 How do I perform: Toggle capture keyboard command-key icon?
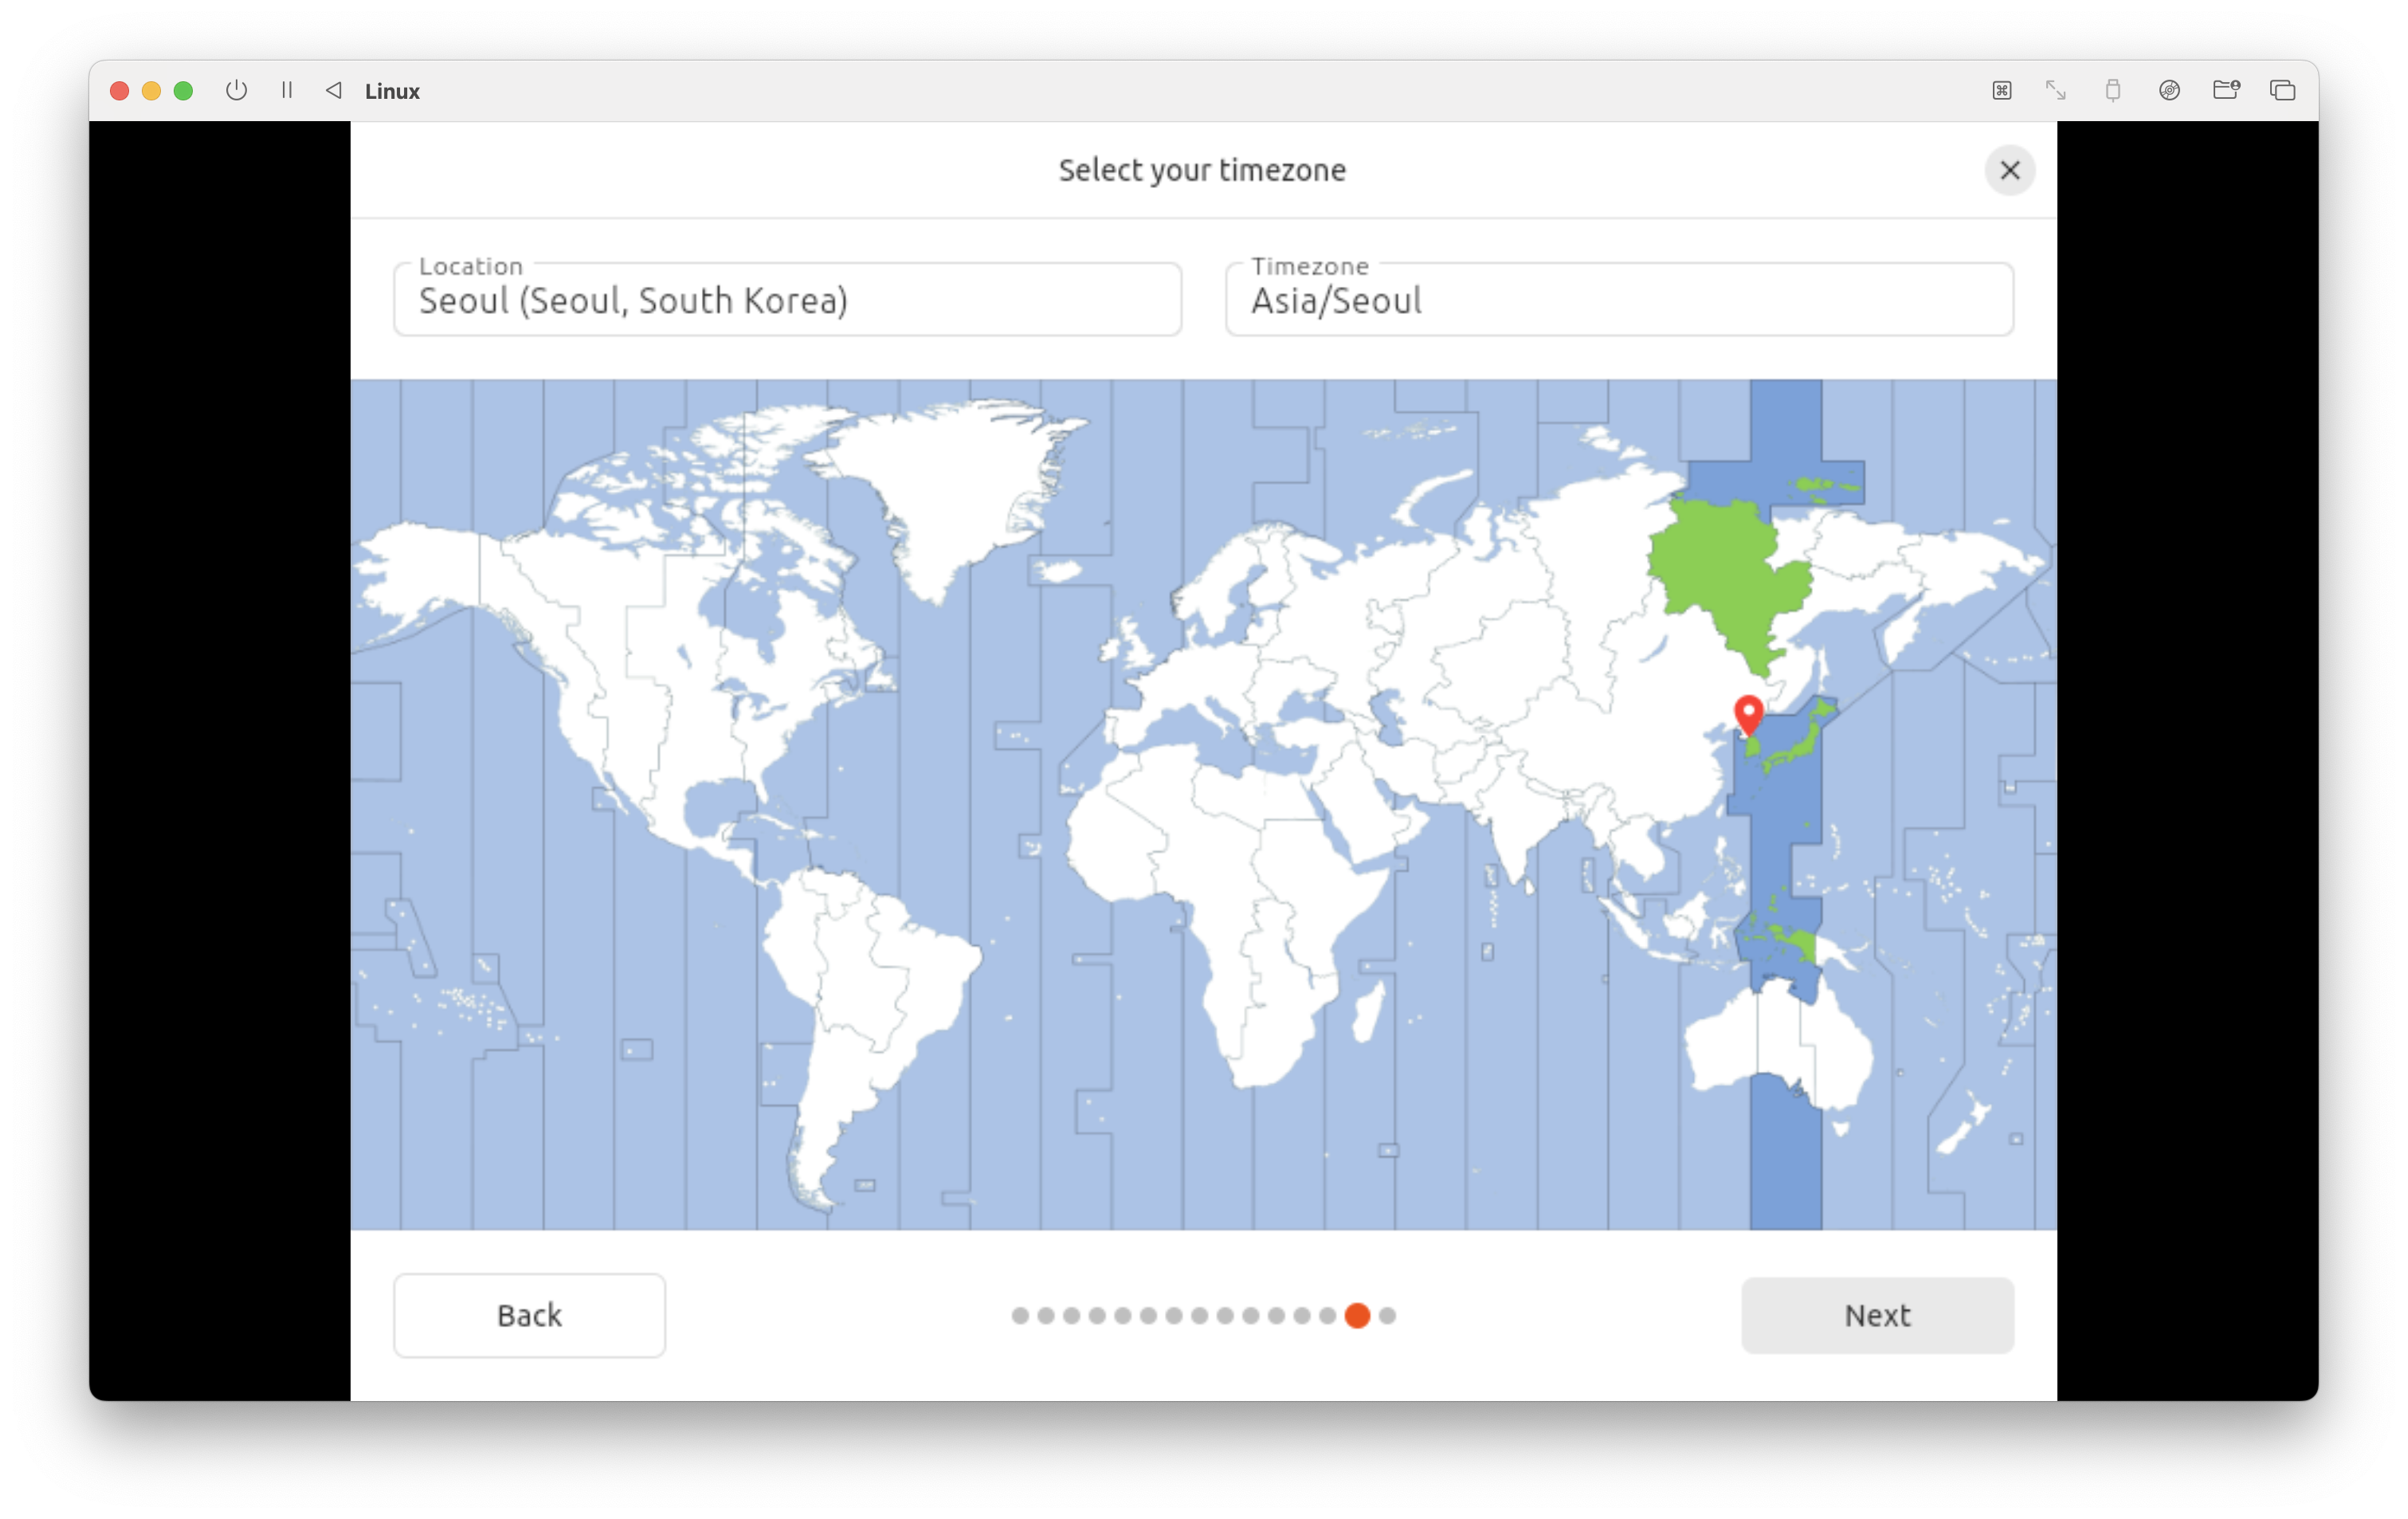2001,91
